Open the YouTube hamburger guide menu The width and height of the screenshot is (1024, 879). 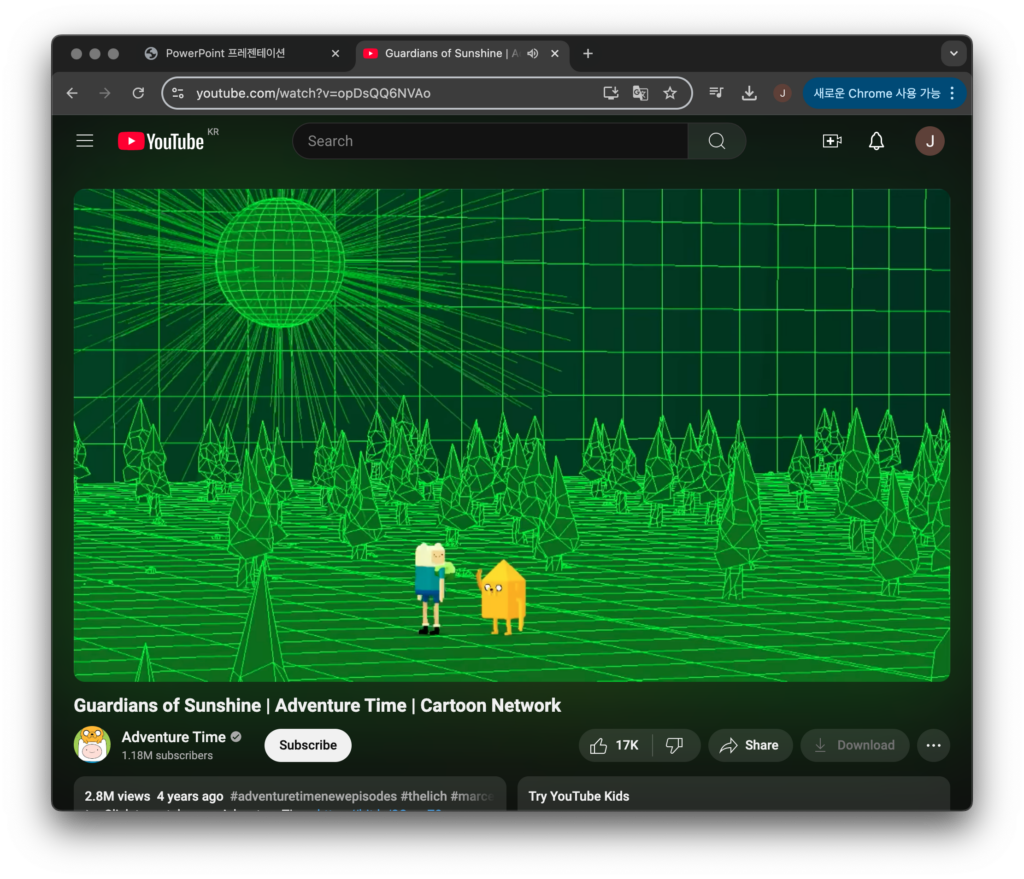pyautogui.click(x=85, y=141)
